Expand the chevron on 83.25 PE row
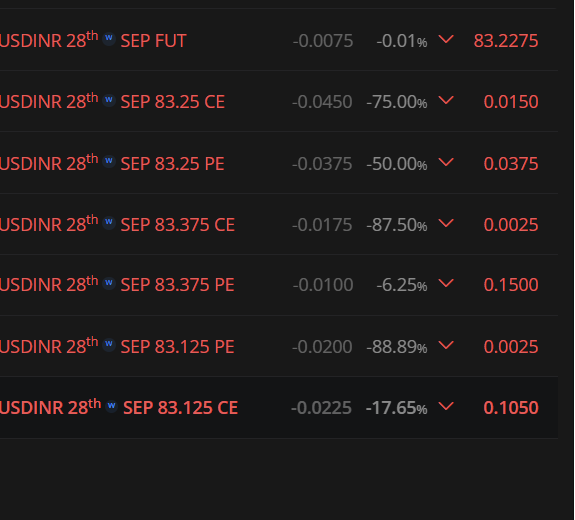575x520 pixels. tap(446, 162)
